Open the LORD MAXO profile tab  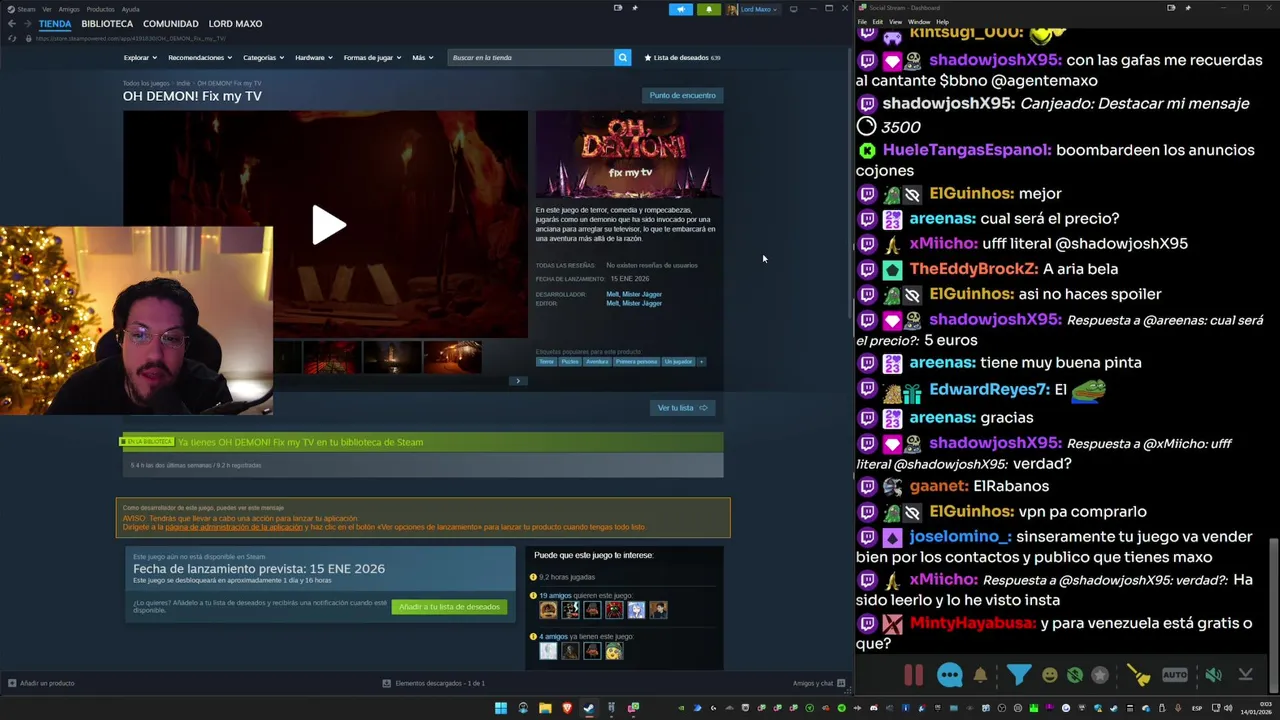(235, 24)
